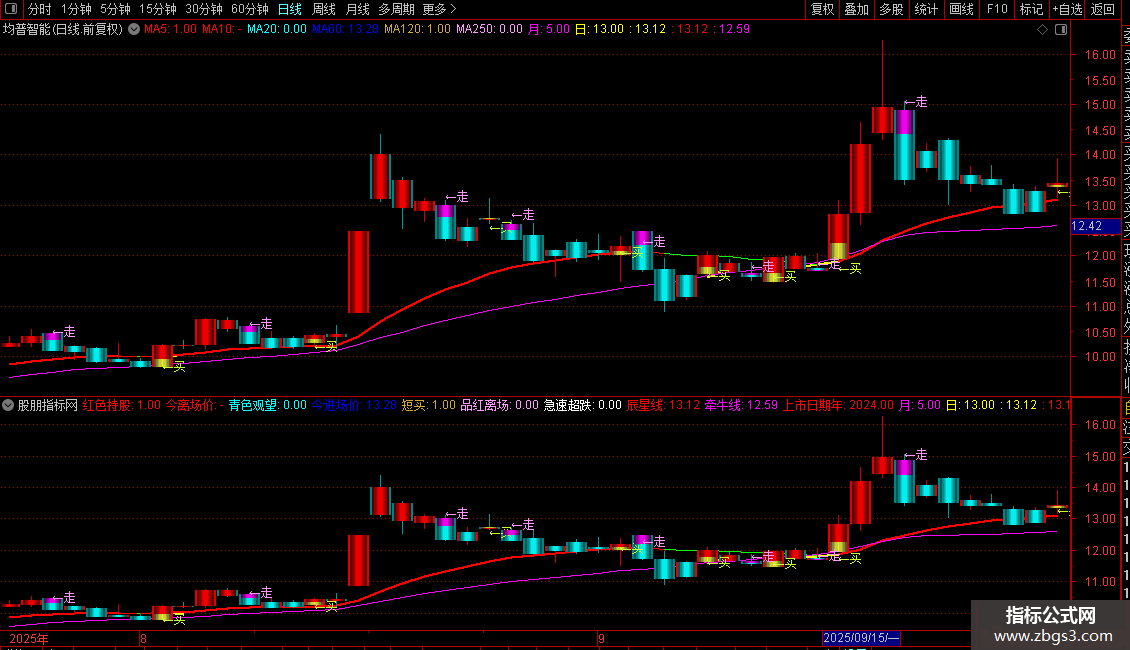The image size is (1130, 650).
Task: Expand the 更多 period options
Action: pyautogui.click(x=440, y=9)
